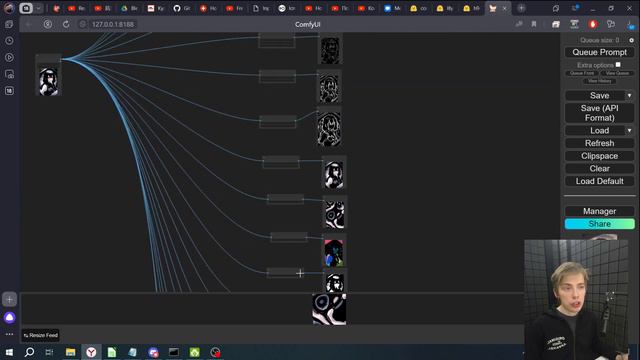Select collapsed node before colorful preview

pyautogui.click(x=289, y=237)
